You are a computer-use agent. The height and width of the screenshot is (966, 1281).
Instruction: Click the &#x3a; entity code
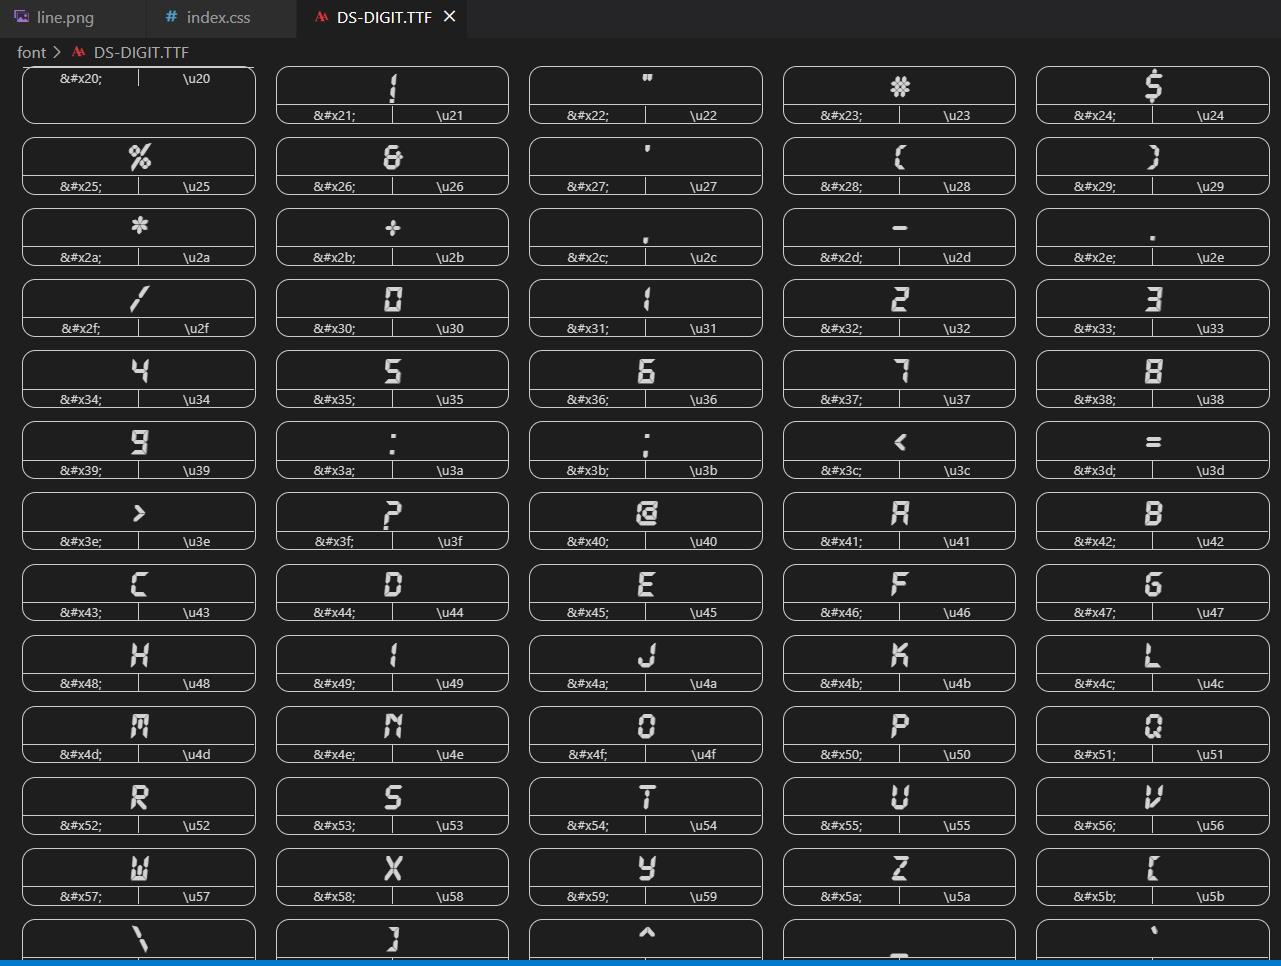[334, 470]
